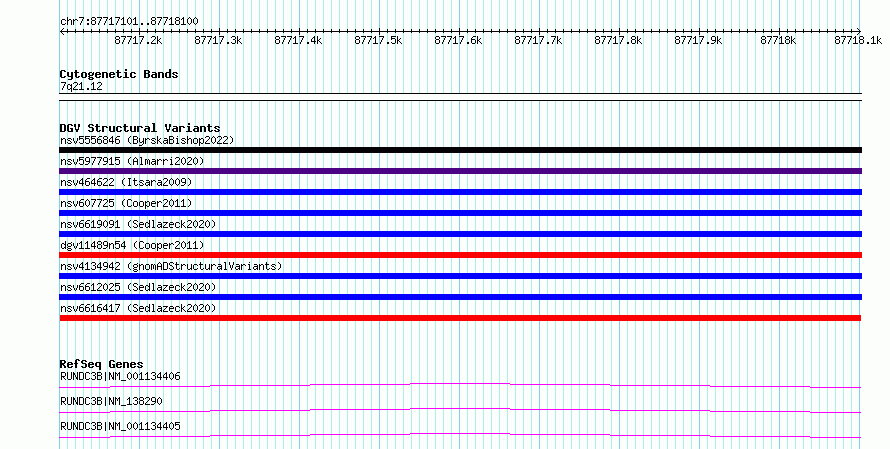The image size is (890, 449).
Task: Click the chr7:87717101..87718100 coordinate label
Action: click(129, 22)
